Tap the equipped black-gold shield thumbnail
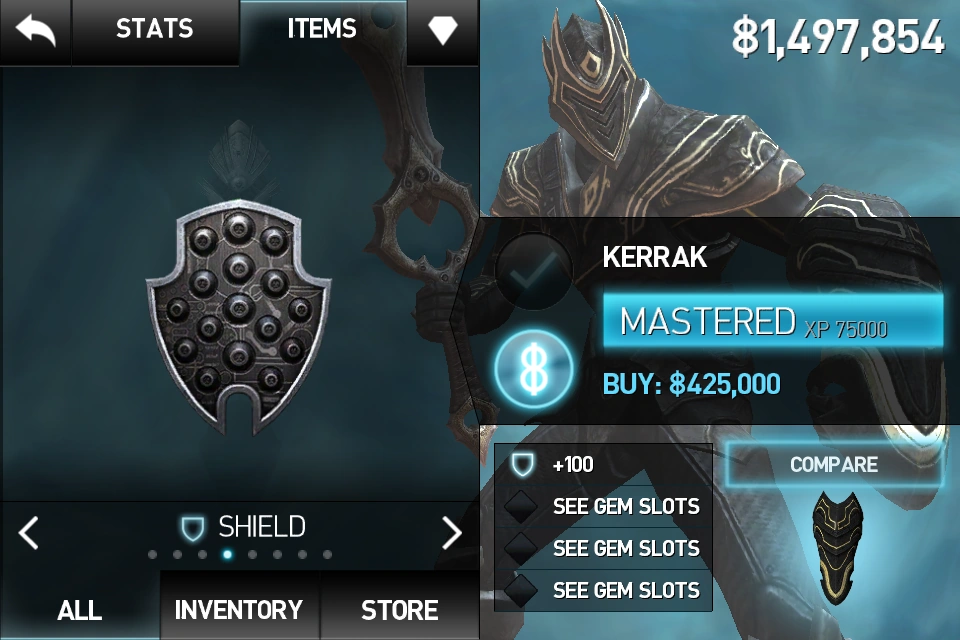 pos(838,548)
